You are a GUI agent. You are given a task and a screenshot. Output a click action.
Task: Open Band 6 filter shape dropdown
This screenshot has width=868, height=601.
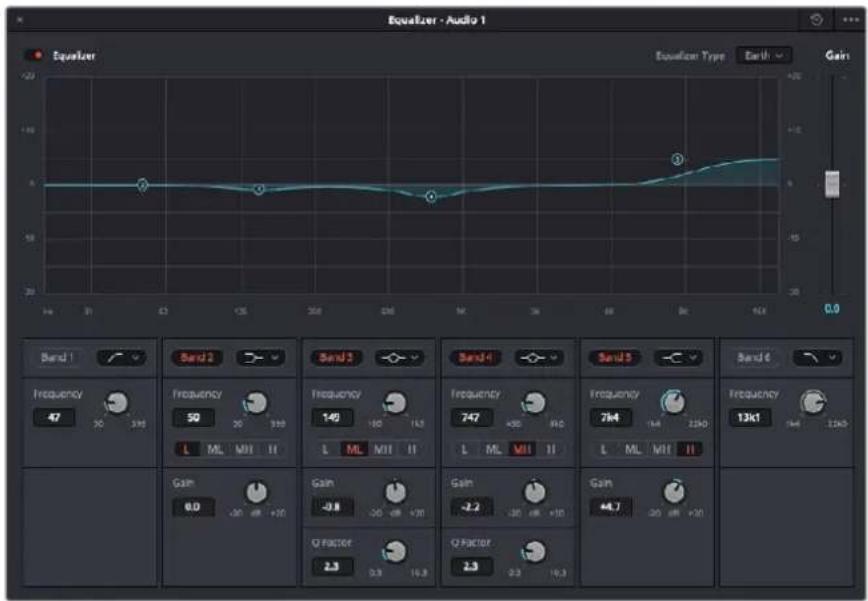click(818, 358)
